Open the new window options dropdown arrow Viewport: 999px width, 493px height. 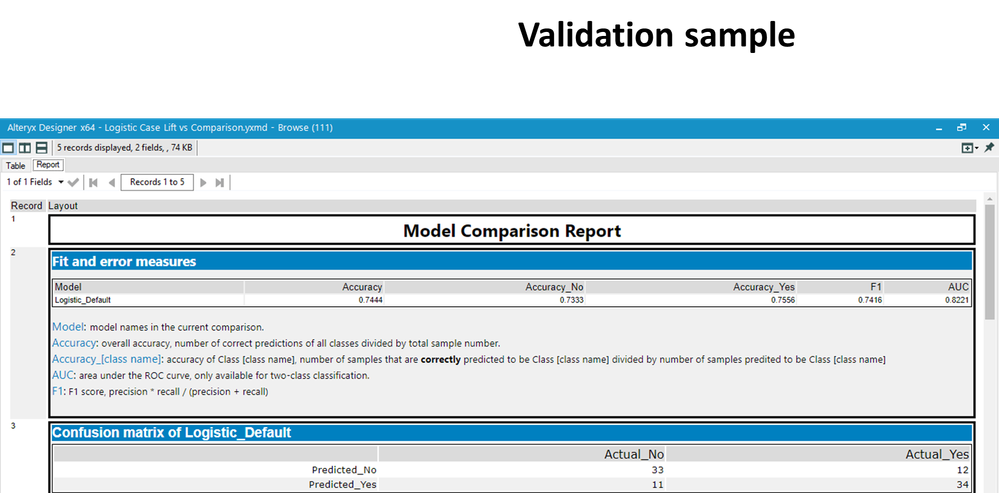coord(977,148)
